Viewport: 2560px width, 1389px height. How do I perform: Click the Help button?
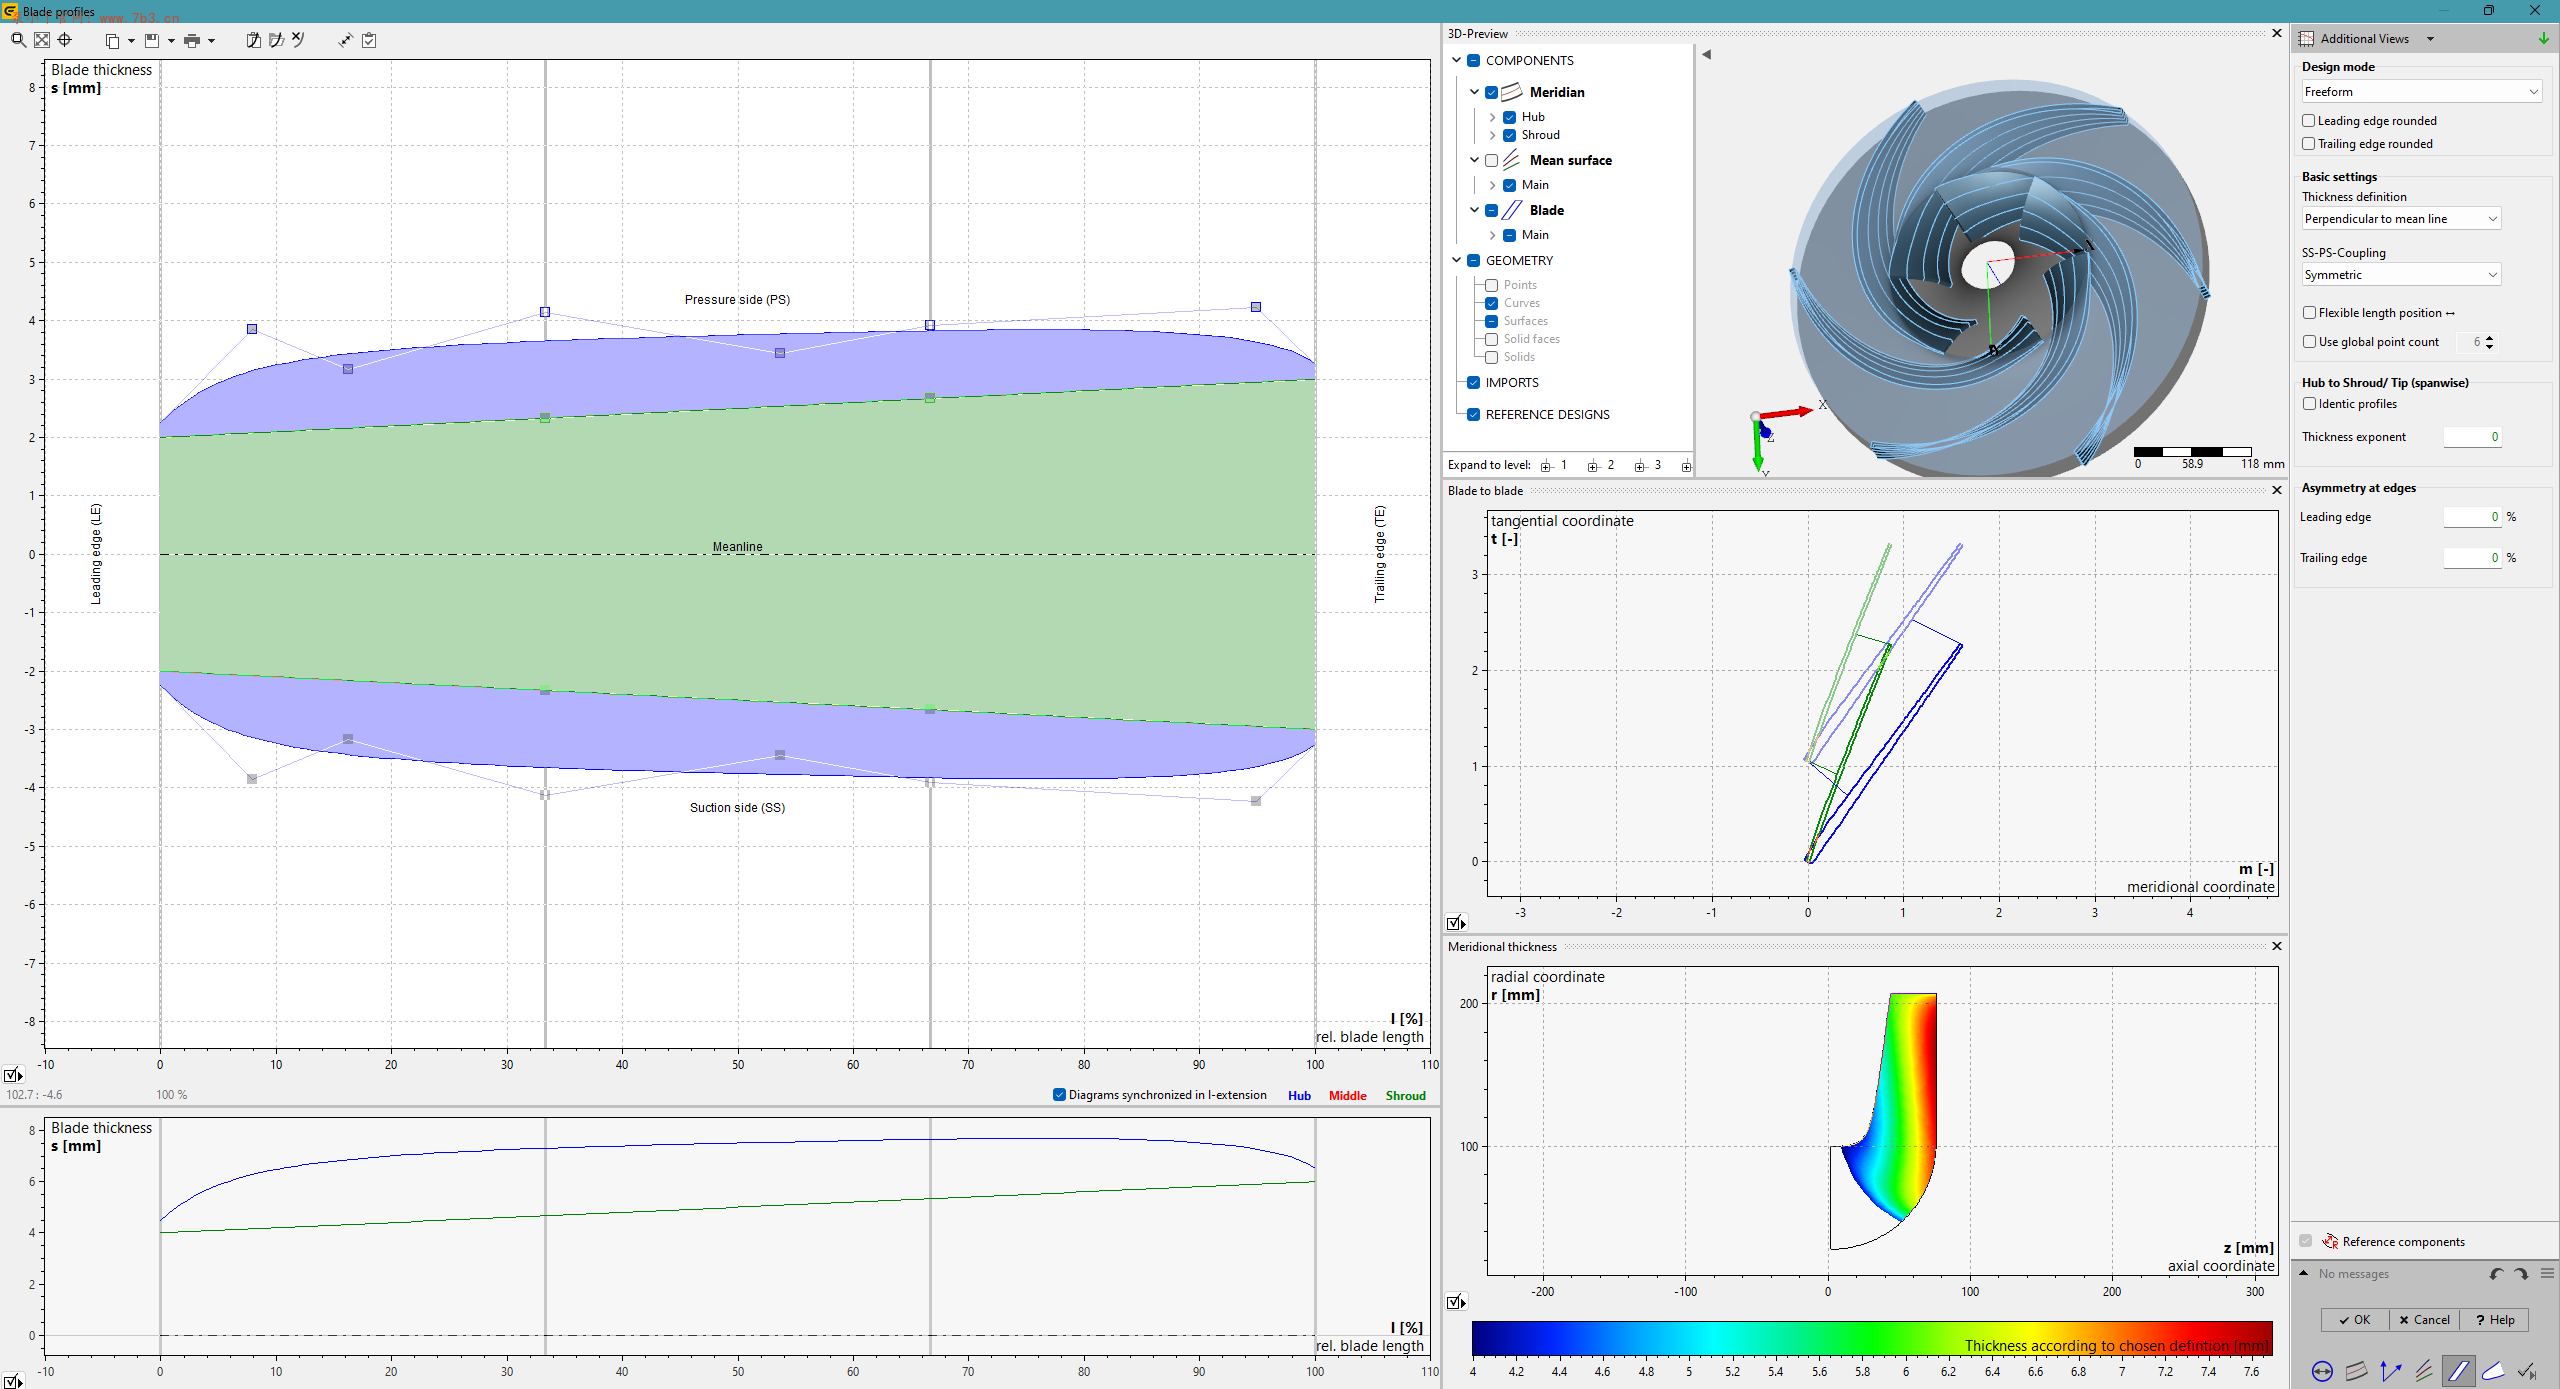point(2495,1319)
